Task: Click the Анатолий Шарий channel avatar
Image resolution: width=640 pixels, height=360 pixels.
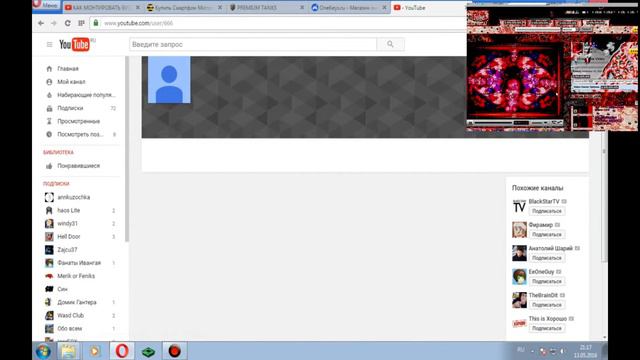Action: click(x=519, y=253)
